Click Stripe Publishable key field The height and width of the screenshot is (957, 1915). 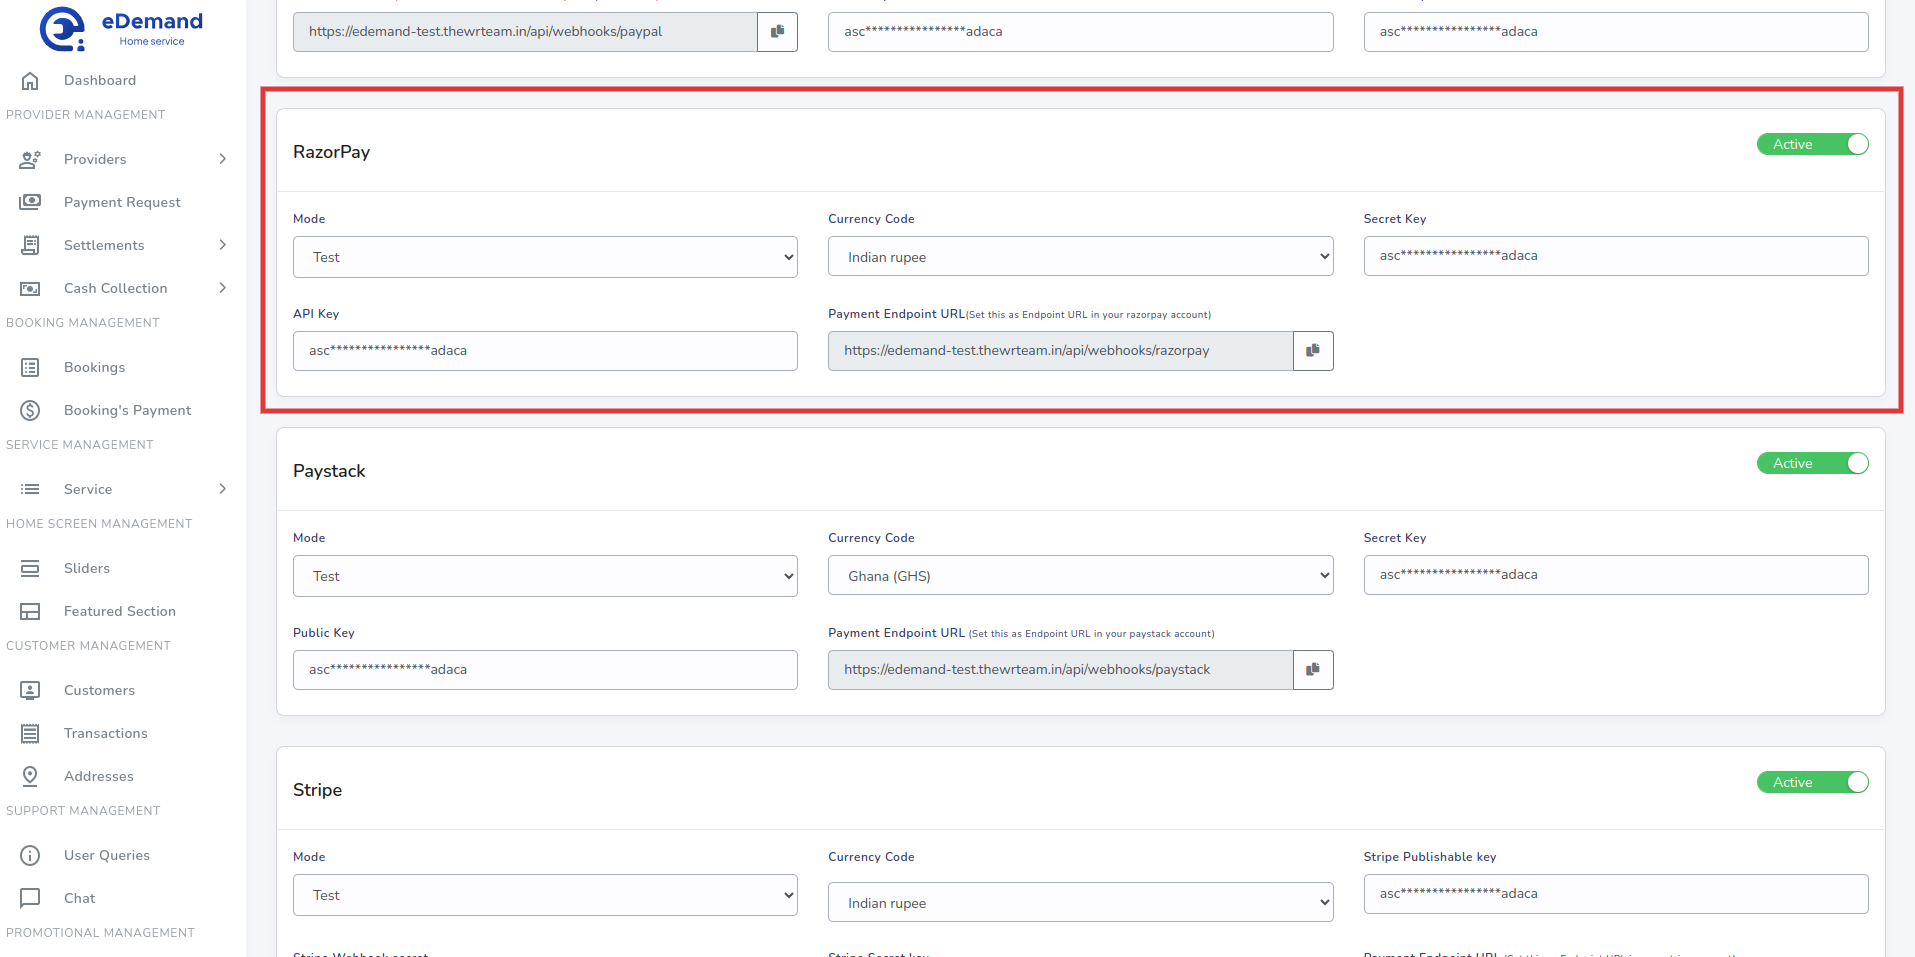tap(1615, 894)
